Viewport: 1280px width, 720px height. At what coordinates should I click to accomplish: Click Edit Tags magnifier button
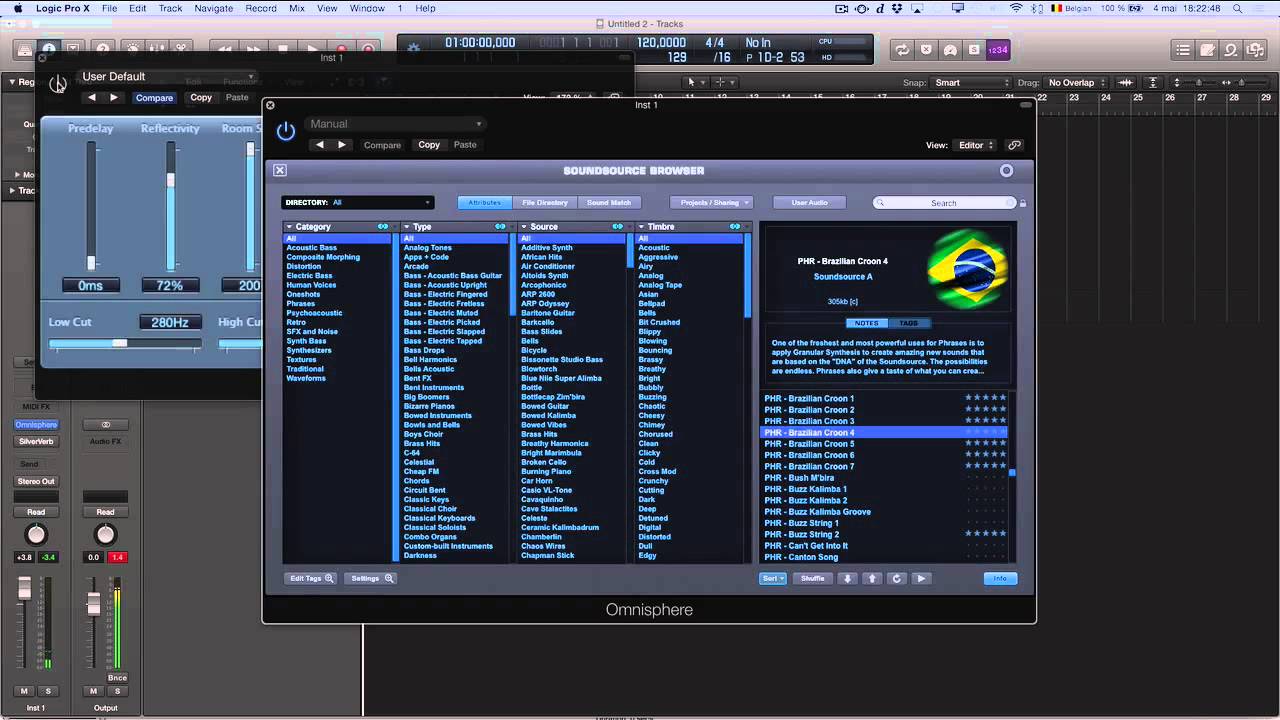[311, 578]
